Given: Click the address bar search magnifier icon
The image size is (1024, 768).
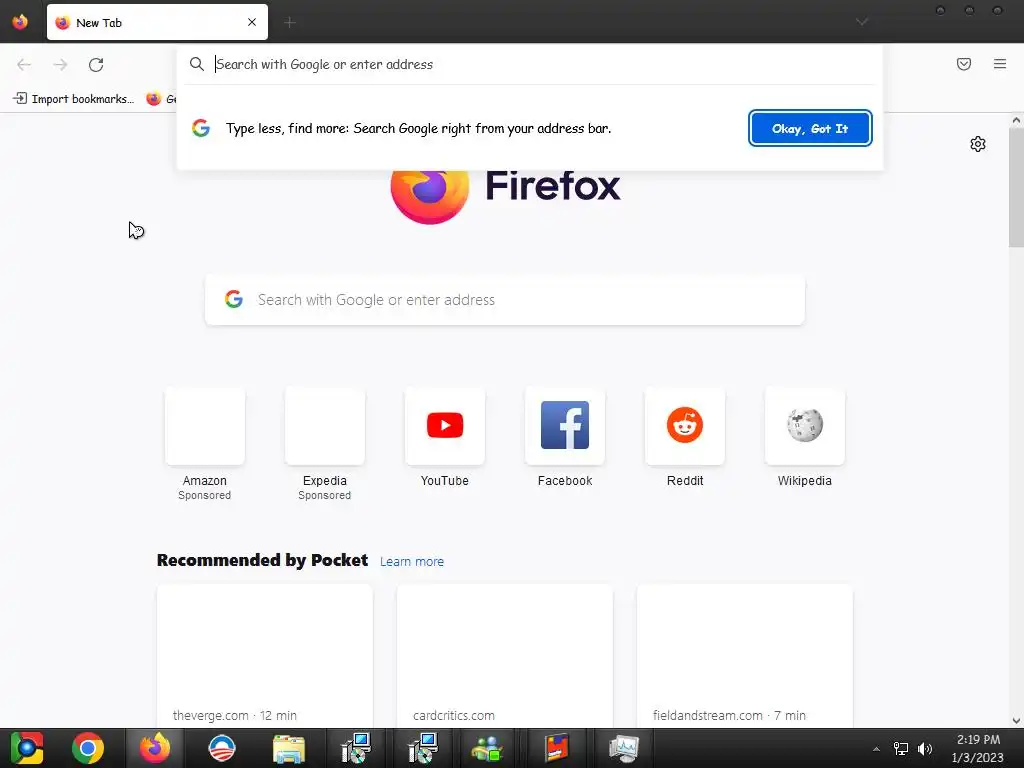Looking at the screenshot, I should click(x=197, y=64).
